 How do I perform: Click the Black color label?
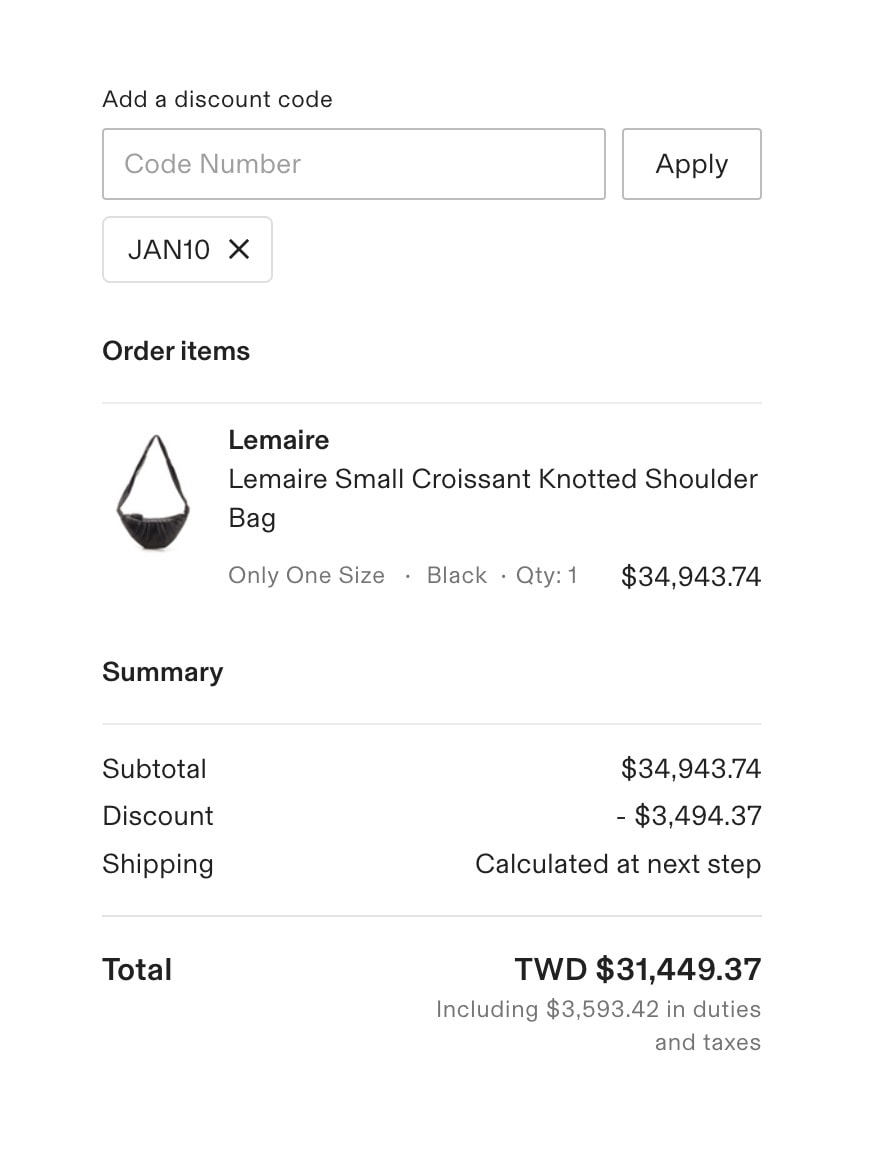[x=457, y=576]
